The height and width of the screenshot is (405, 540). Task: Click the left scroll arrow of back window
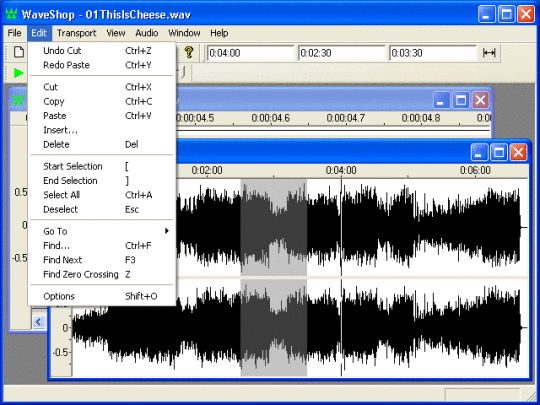tap(39, 322)
